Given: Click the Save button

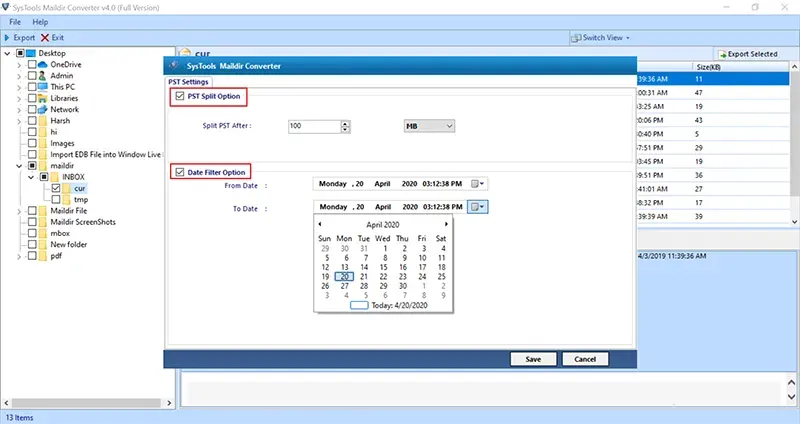Looking at the screenshot, I should pos(533,359).
